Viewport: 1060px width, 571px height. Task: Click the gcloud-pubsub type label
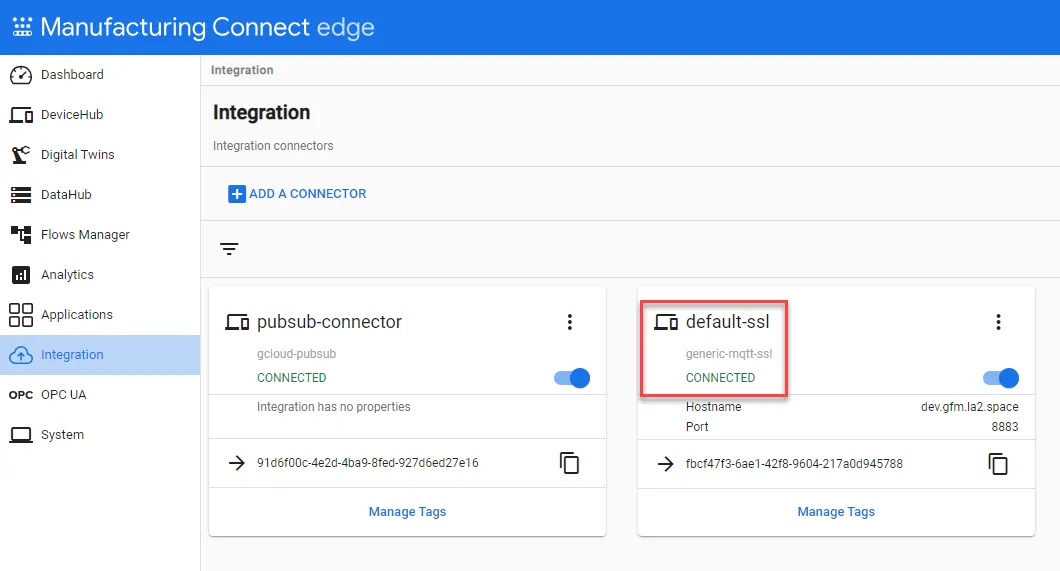click(296, 353)
